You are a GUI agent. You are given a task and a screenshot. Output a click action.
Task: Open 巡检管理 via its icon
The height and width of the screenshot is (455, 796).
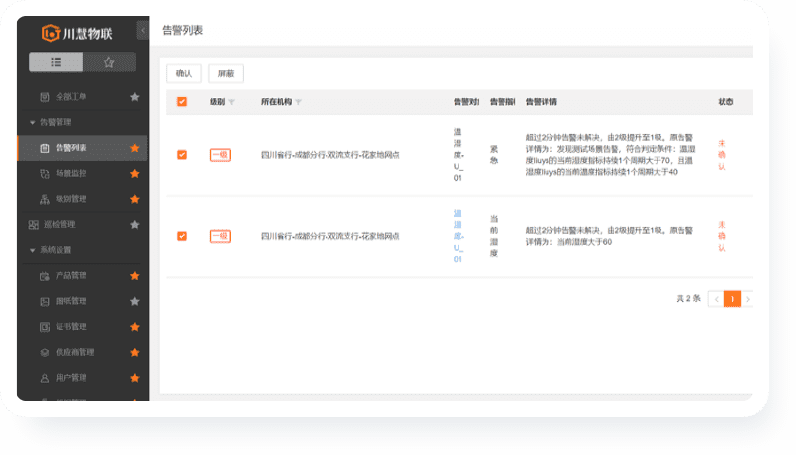pos(34,224)
